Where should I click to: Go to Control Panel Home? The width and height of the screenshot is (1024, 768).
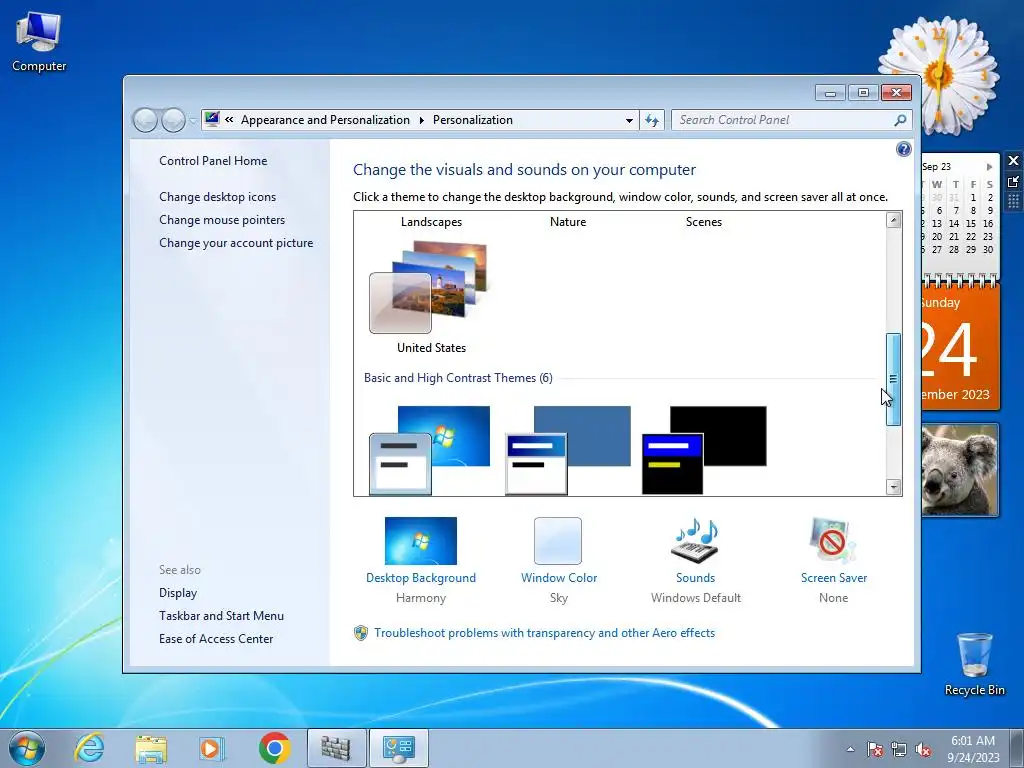pos(213,161)
